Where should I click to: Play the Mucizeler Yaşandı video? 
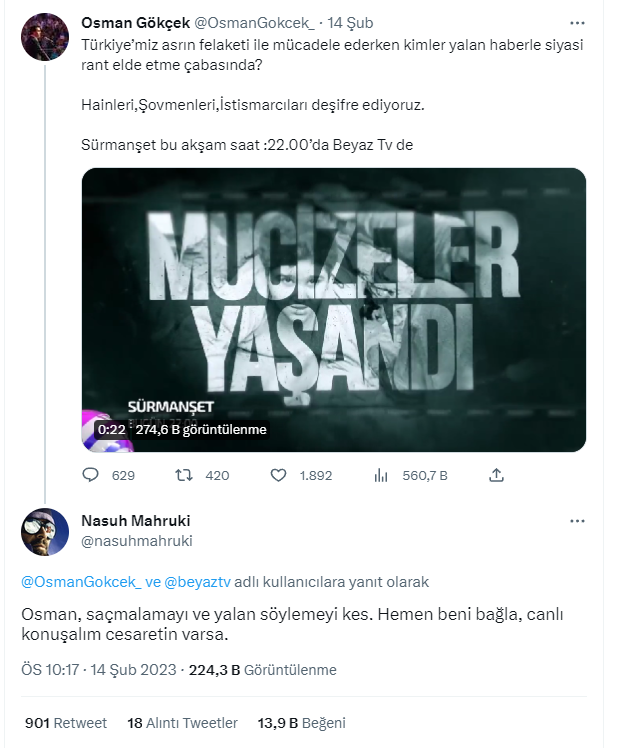[x=333, y=309]
